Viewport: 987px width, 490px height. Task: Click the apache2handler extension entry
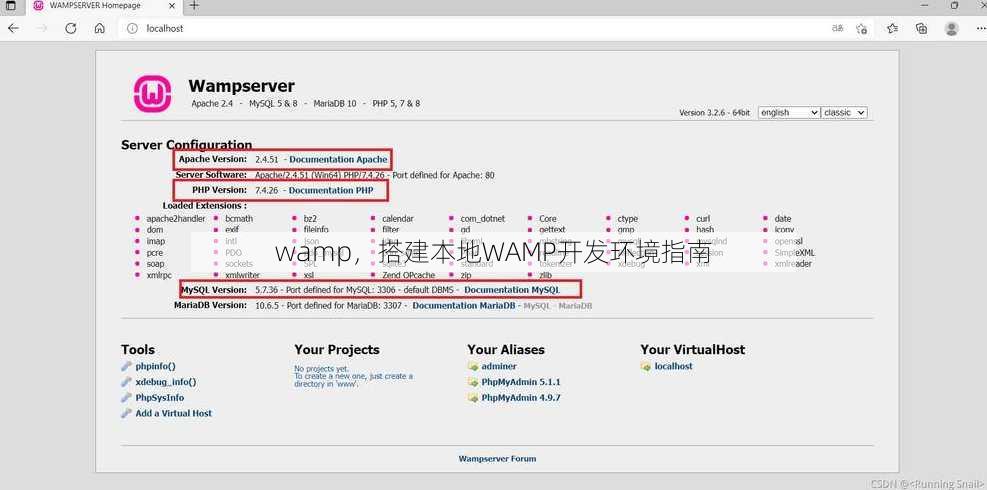tap(176, 219)
